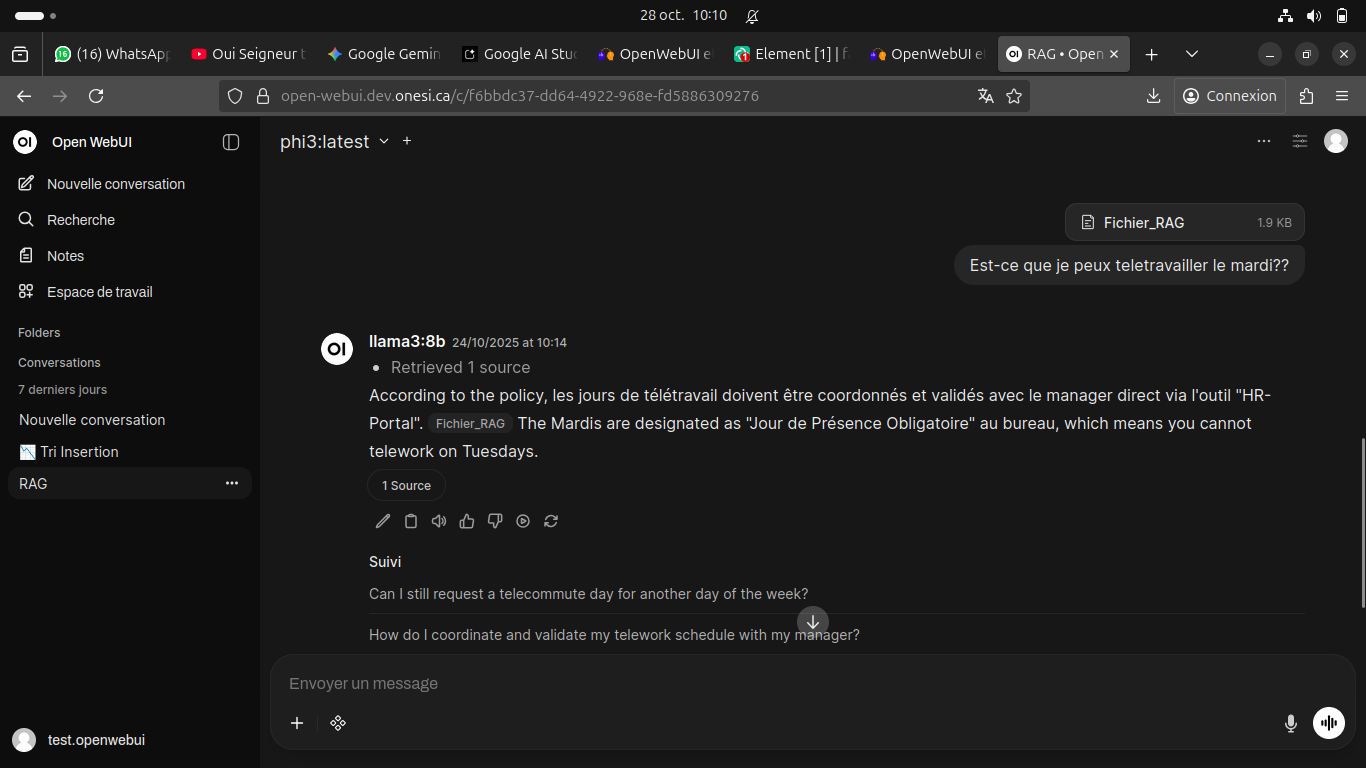Click the 1 Source button
Viewport: 1366px width, 768px height.
coord(406,486)
